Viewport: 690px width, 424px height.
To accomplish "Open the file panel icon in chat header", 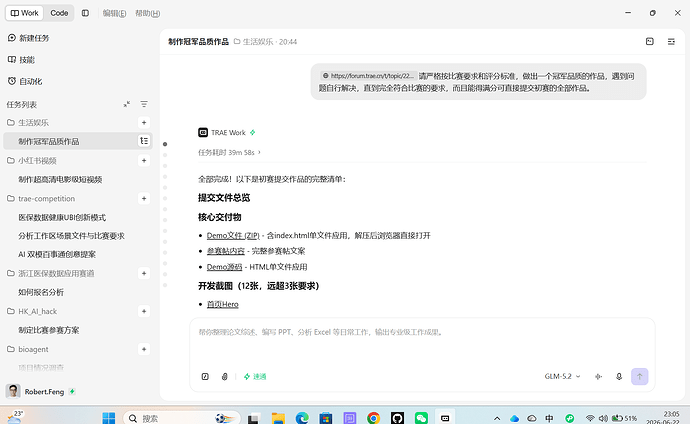I will (x=650, y=41).
